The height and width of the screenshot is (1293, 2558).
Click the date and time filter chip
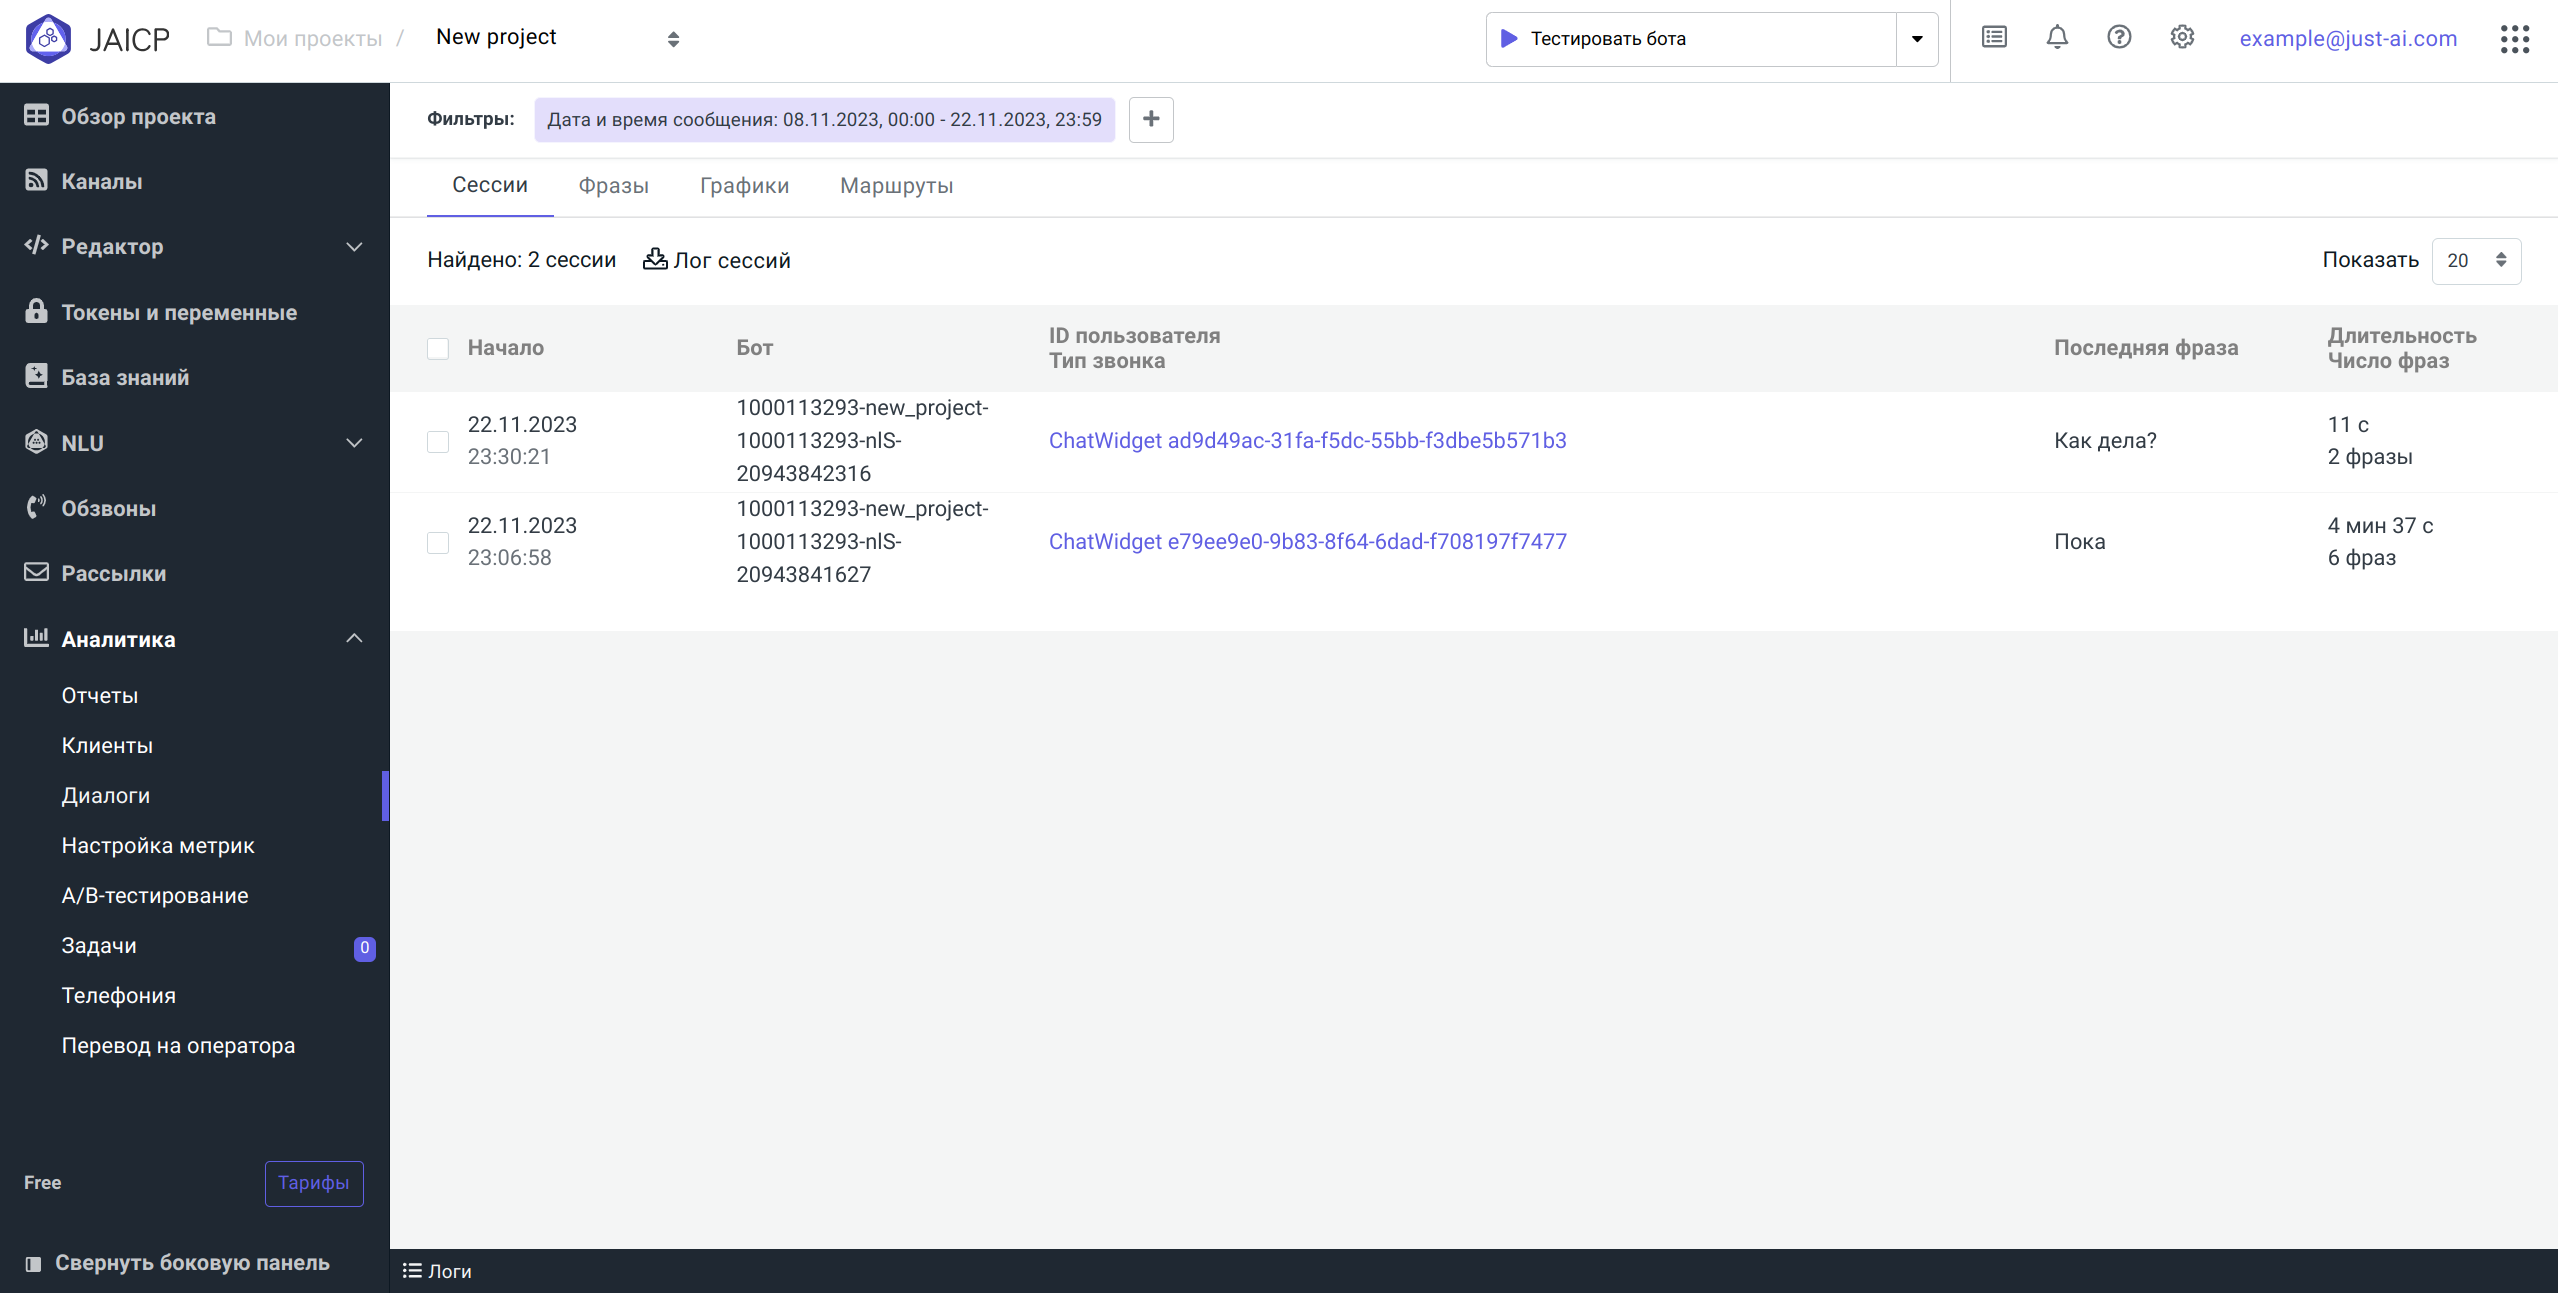tap(823, 120)
